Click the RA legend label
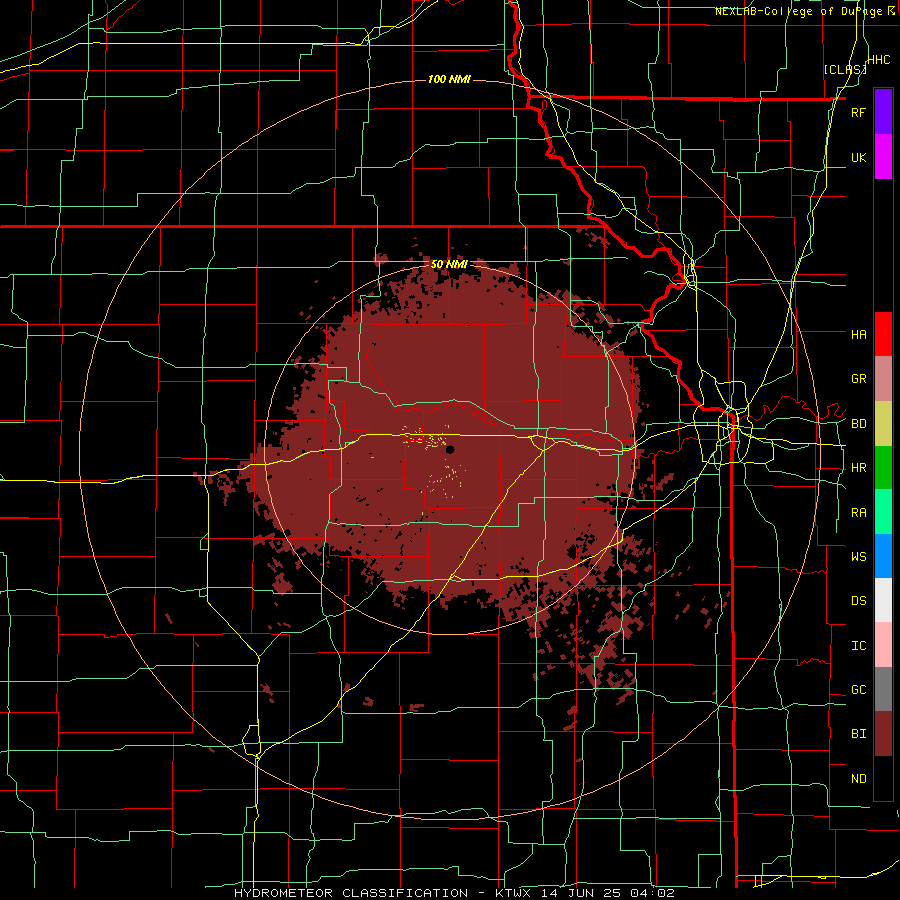900x900 pixels. 858,513
